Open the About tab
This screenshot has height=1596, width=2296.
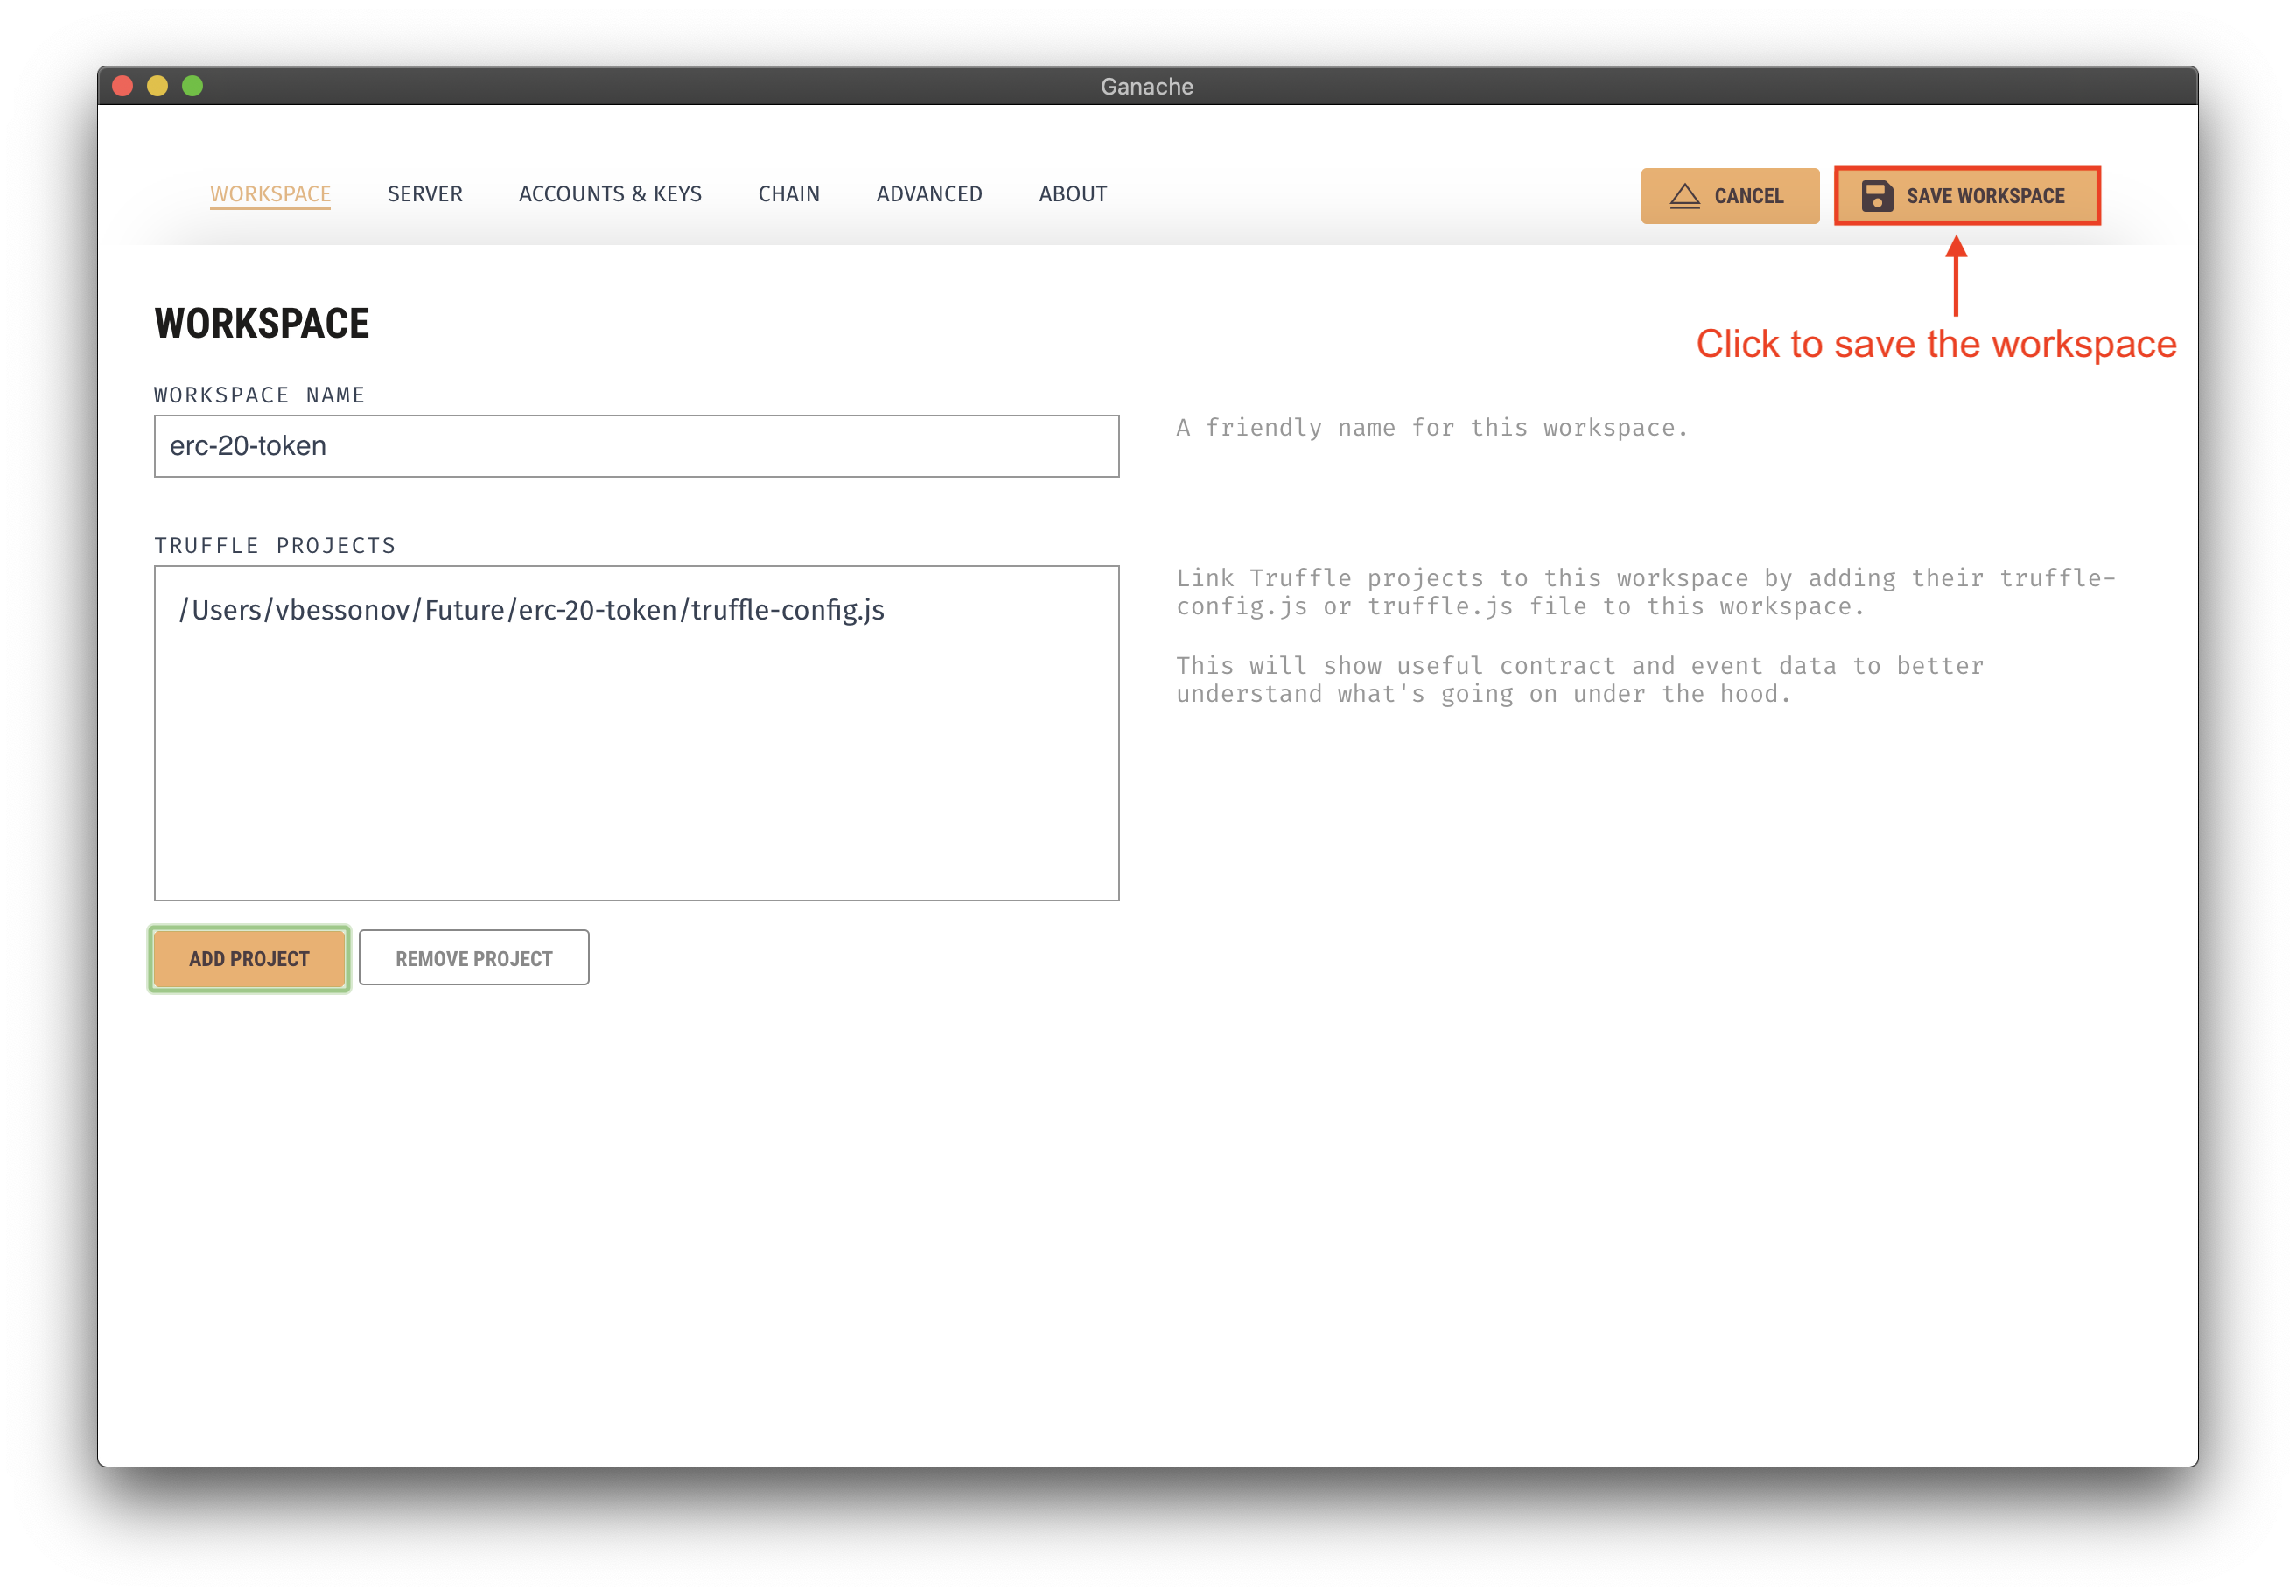(1073, 194)
